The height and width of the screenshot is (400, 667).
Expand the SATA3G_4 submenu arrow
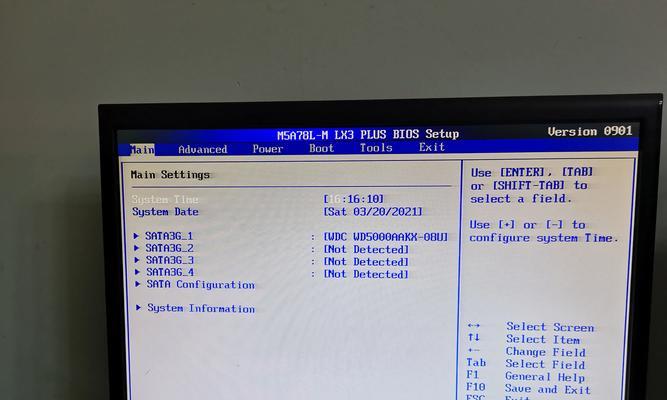[137, 271]
